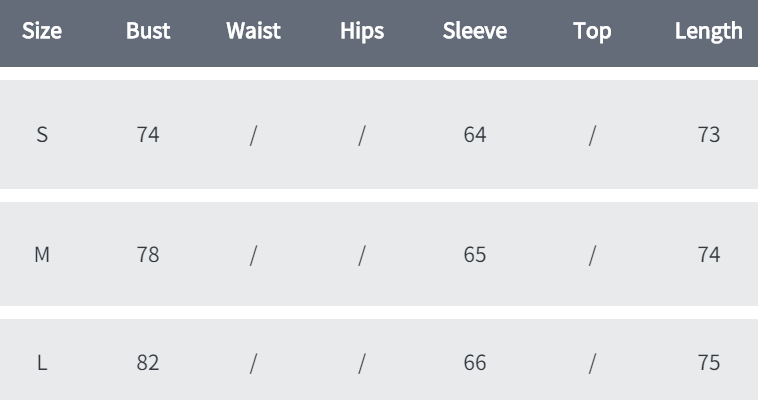Screen dimensions: 758x400
Task: Click bust value 82 in L row
Action: click(148, 363)
